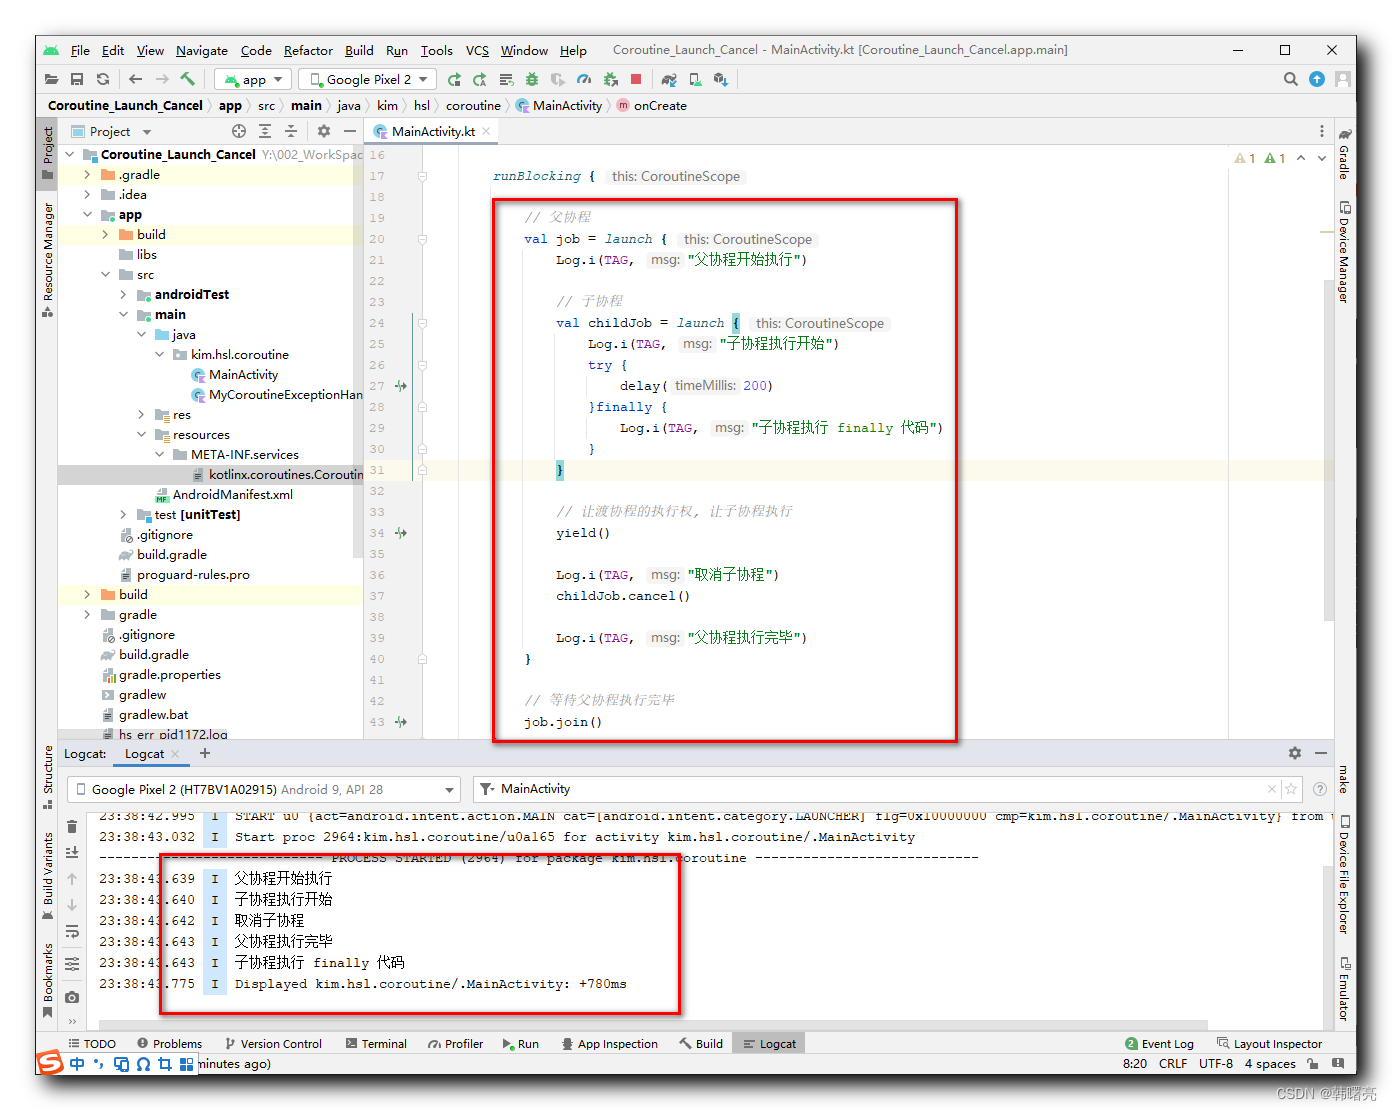This screenshot has width=1392, height=1110.
Task: Save all with the floppy disk icon
Action: point(77,79)
